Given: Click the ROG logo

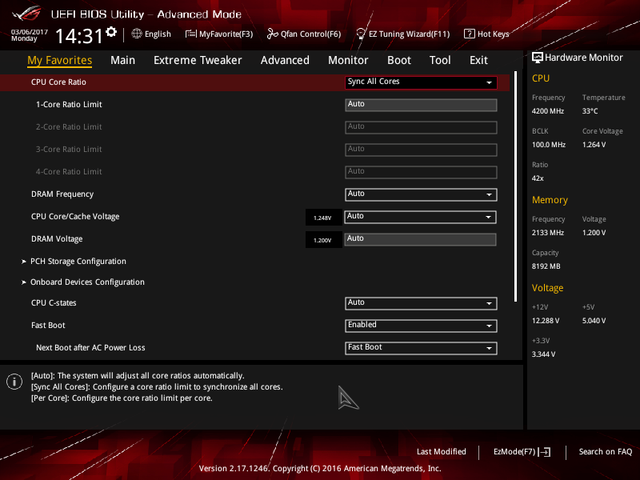Looking at the screenshot, I should [x=27, y=14].
